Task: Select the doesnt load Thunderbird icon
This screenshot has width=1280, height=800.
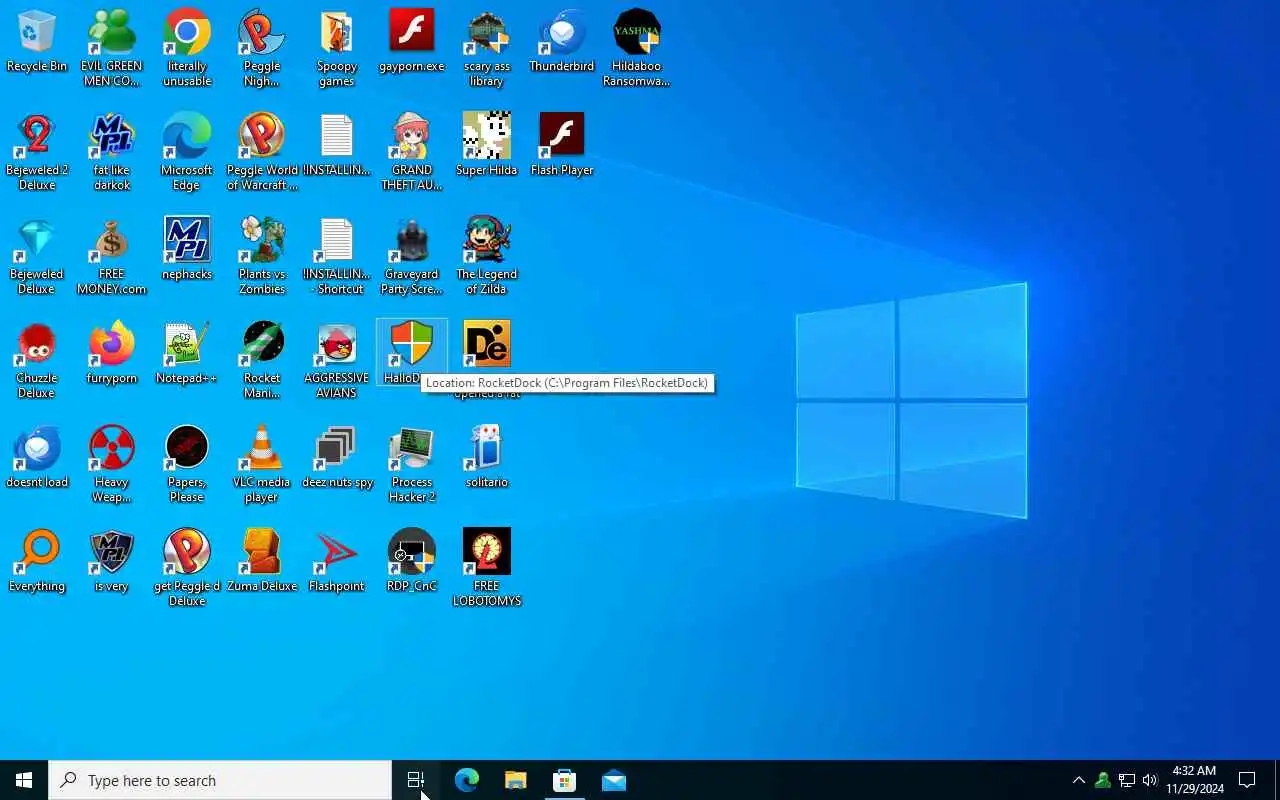Action: point(37,457)
